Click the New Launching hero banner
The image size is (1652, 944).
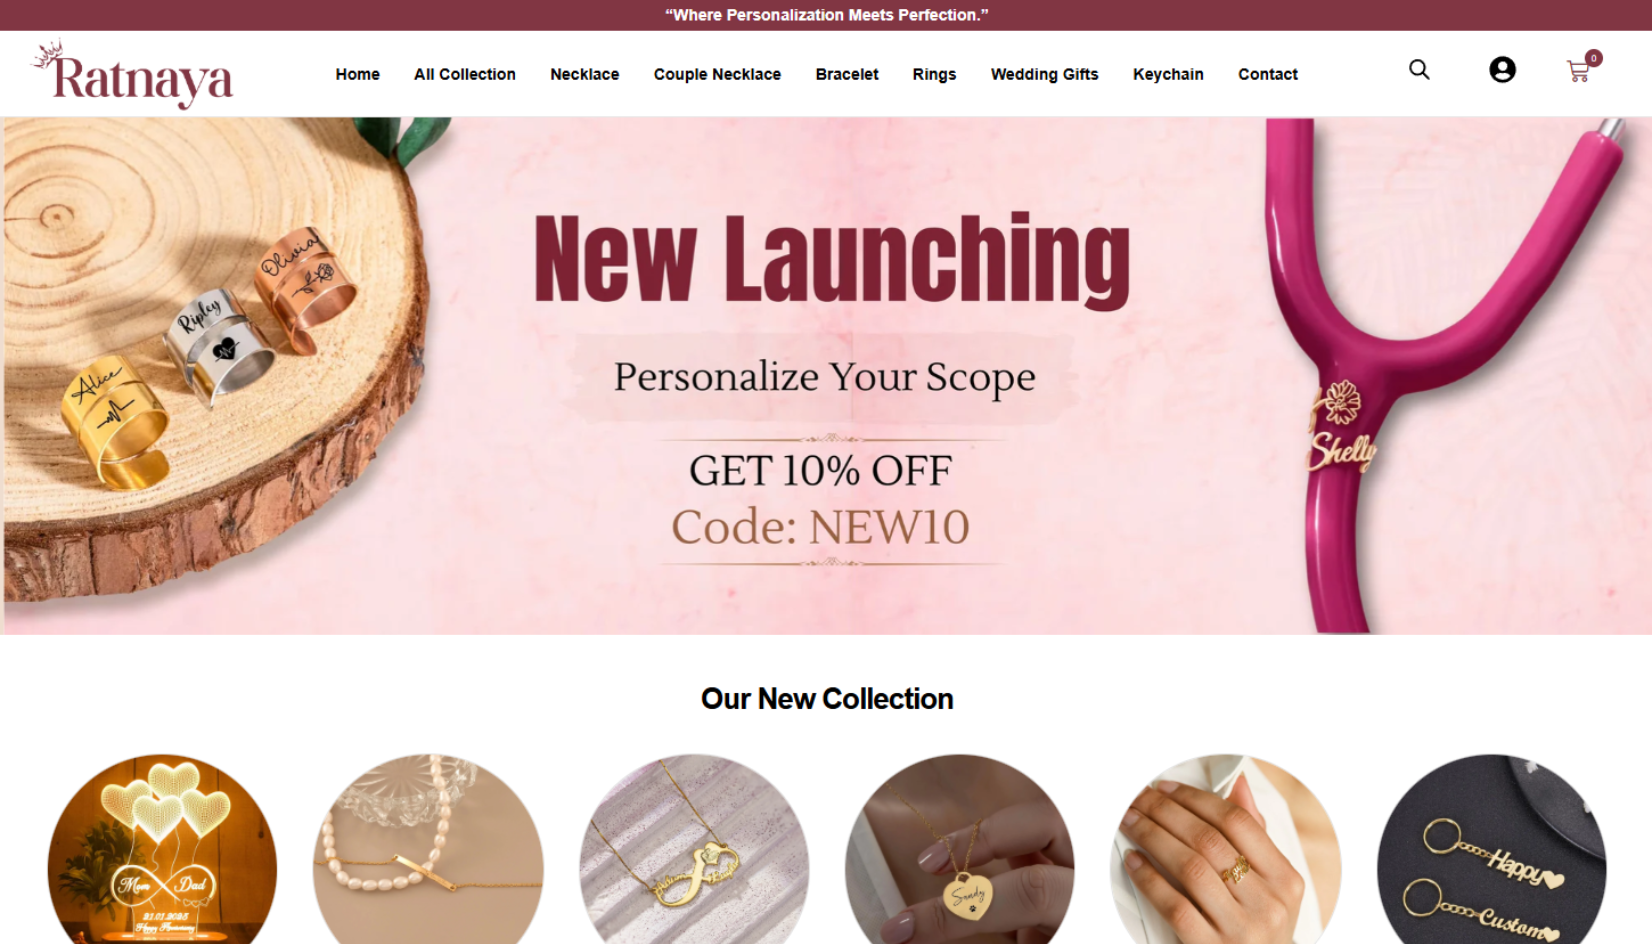coord(826,376)
